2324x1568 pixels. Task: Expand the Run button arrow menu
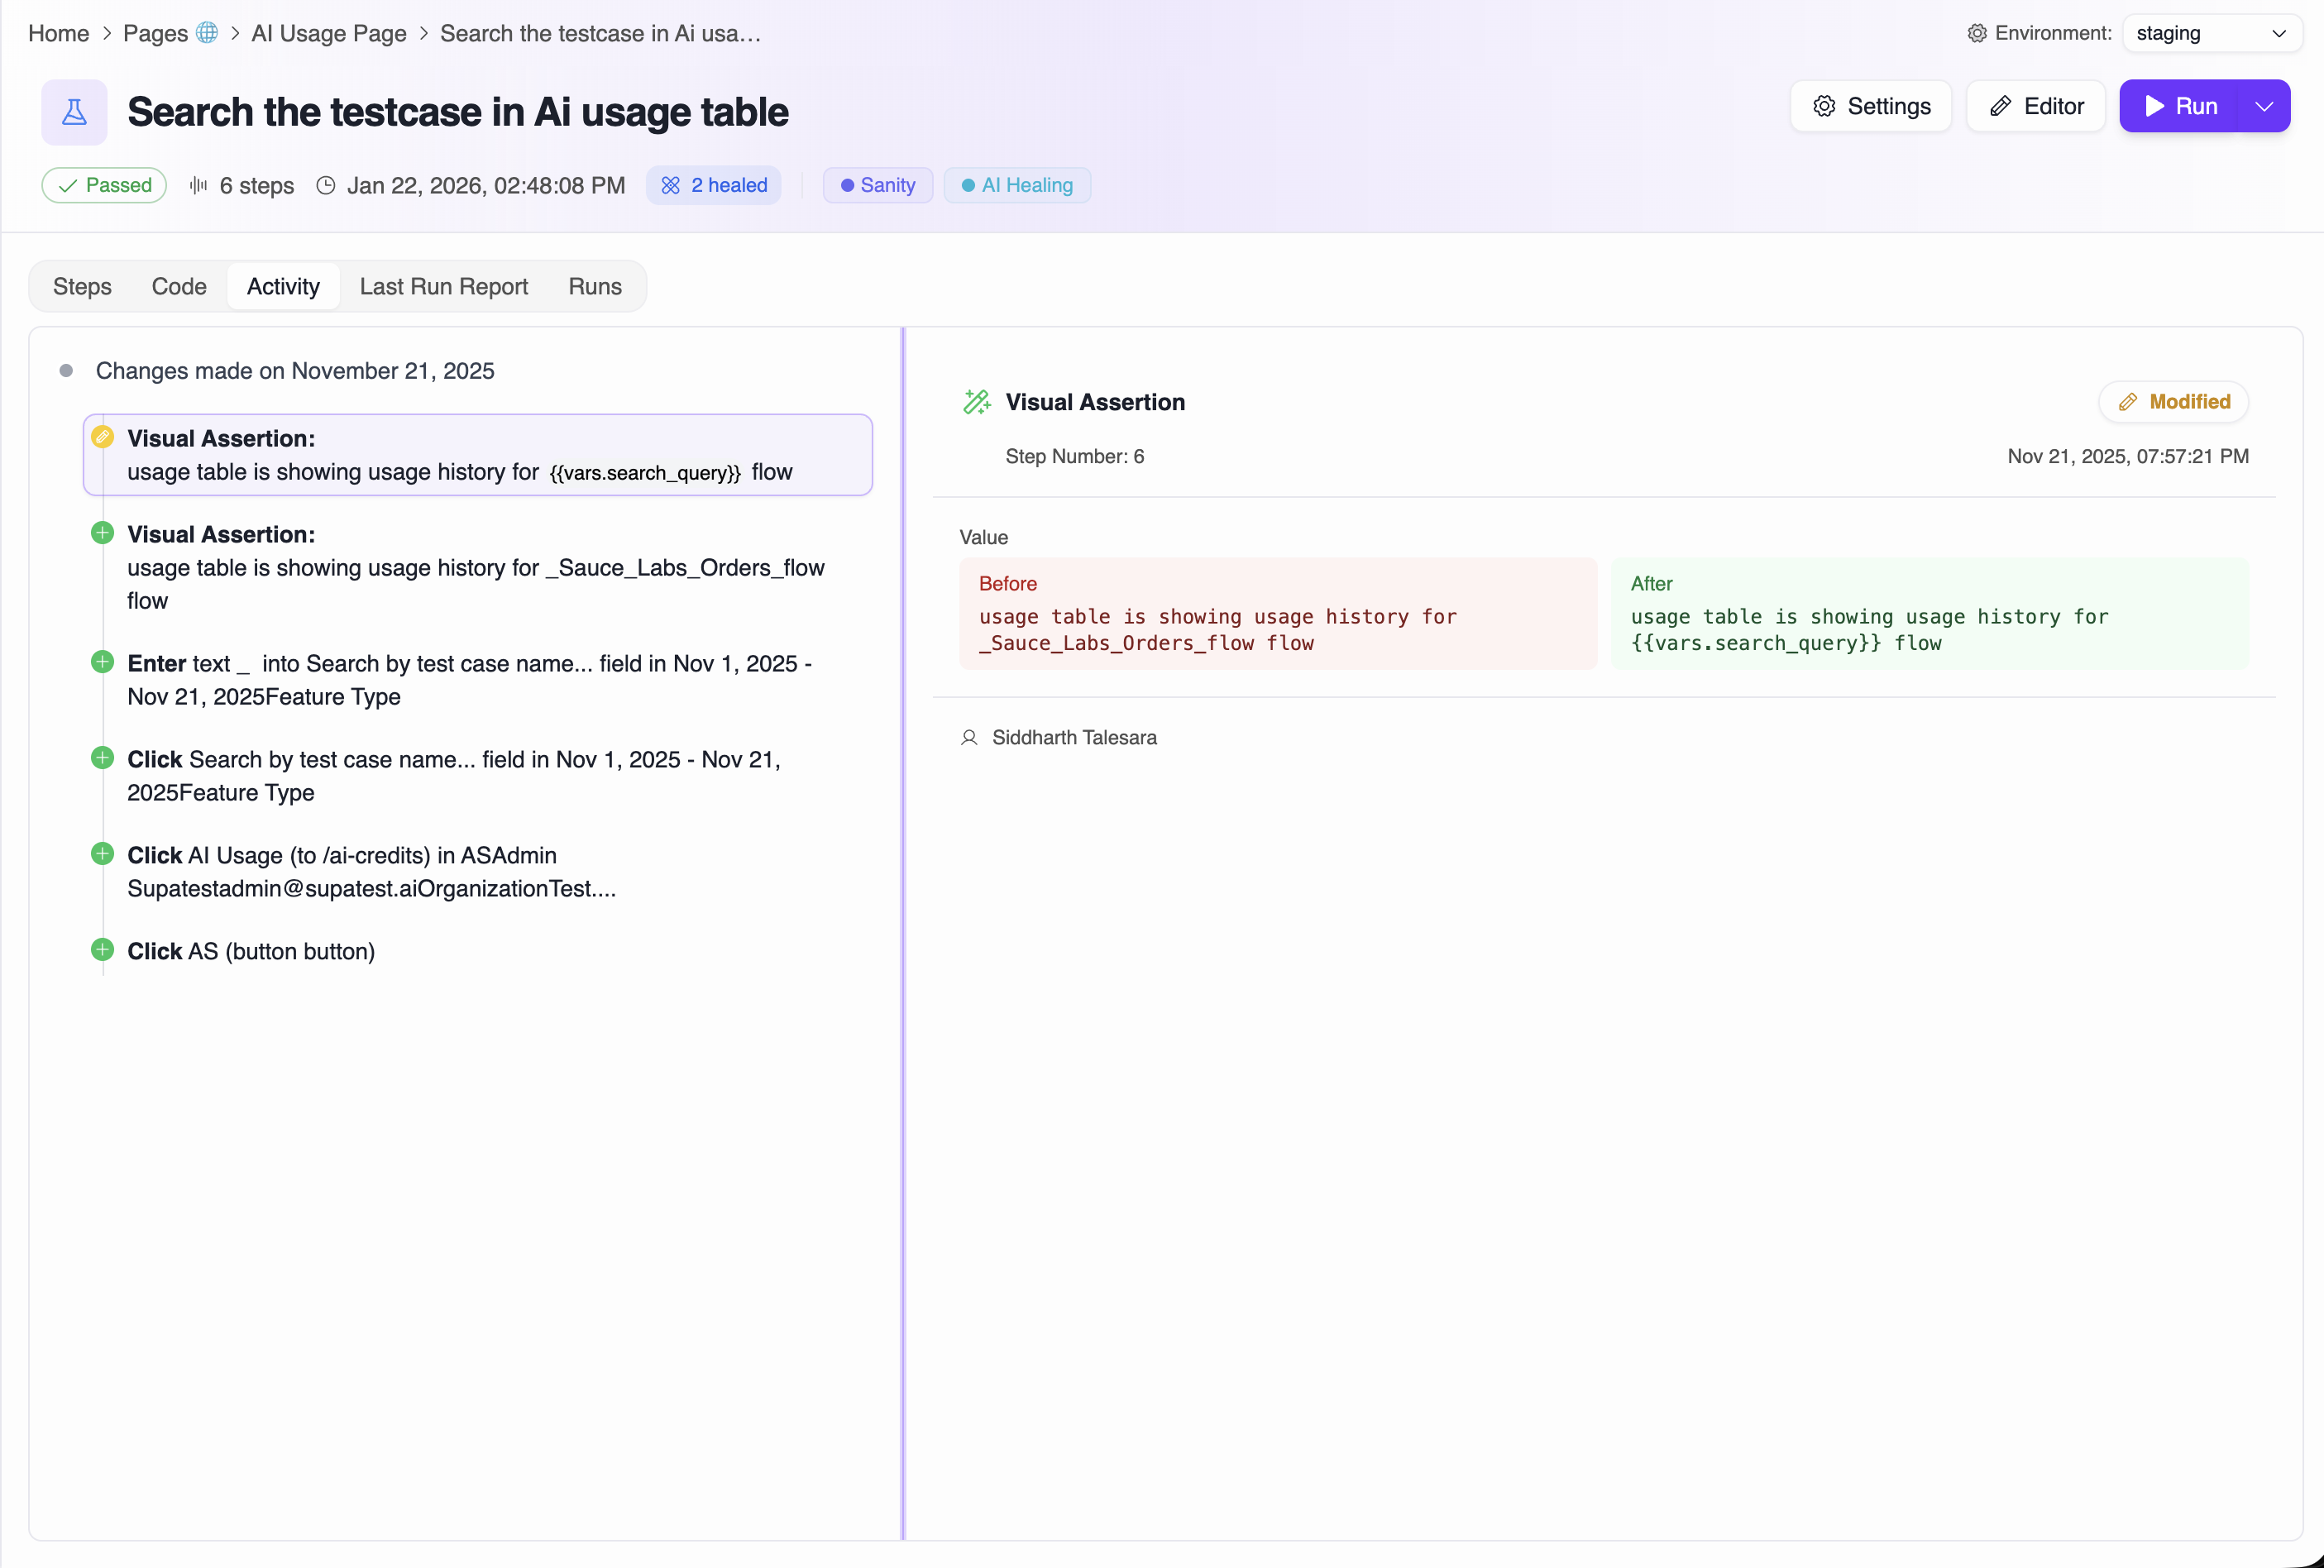(2264, 106)
